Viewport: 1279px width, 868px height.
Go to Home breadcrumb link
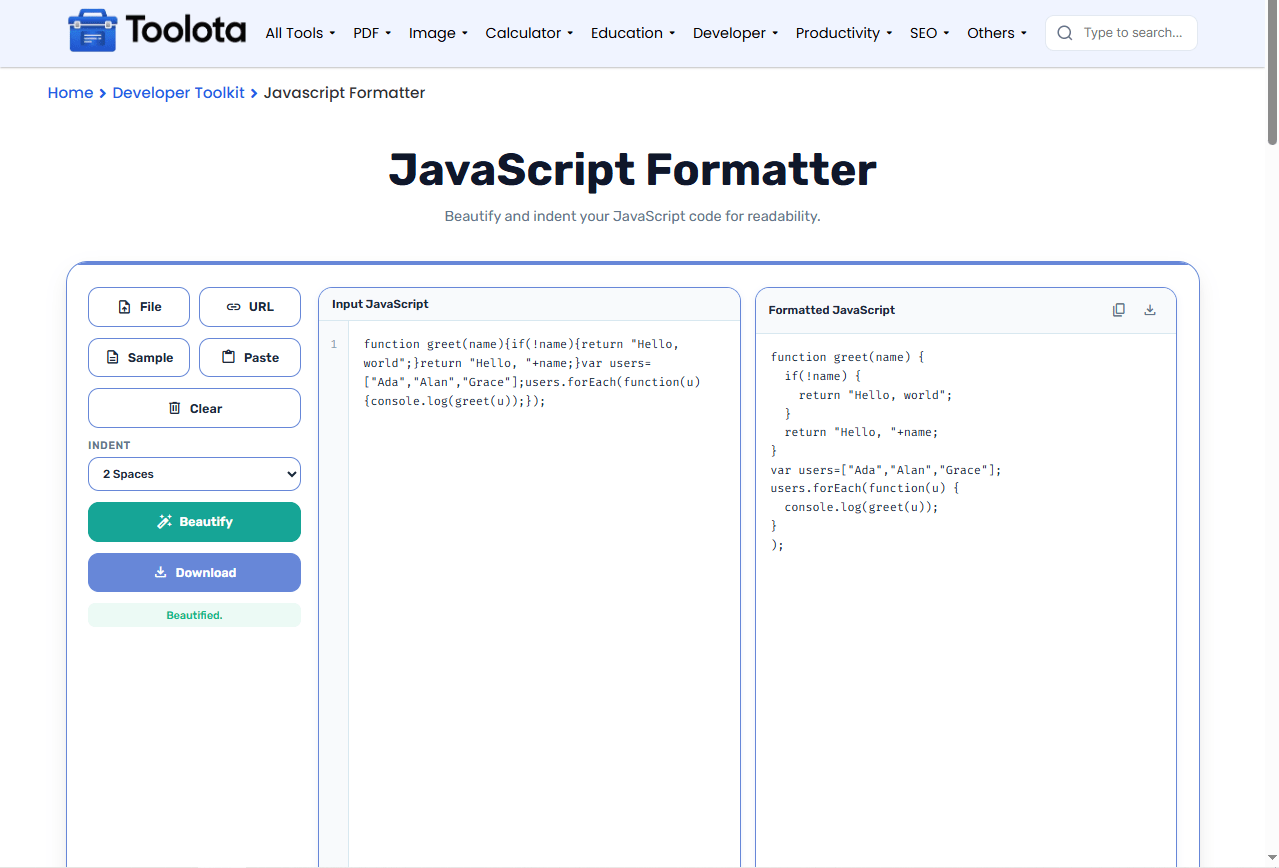[x=70, y=93]
